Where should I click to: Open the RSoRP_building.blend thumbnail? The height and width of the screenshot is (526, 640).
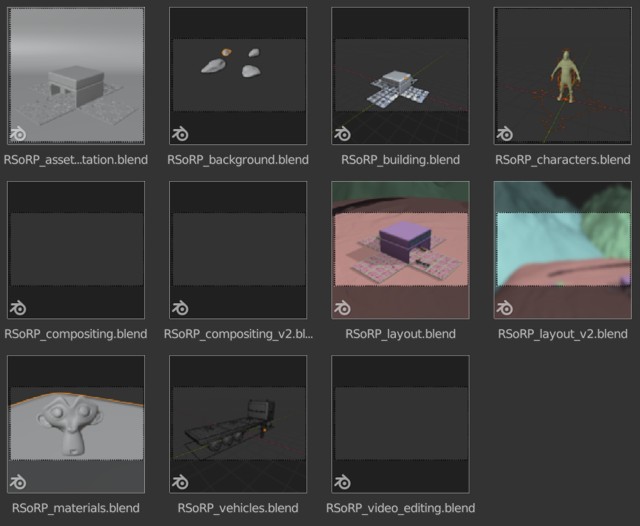pos(400,76)
